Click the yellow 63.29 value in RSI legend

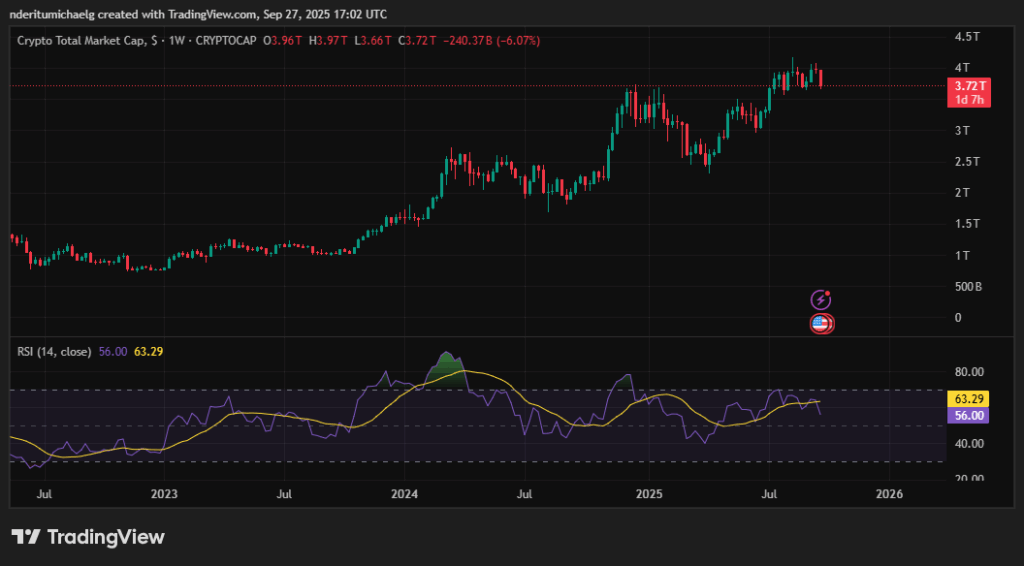[x=147, y=352]
